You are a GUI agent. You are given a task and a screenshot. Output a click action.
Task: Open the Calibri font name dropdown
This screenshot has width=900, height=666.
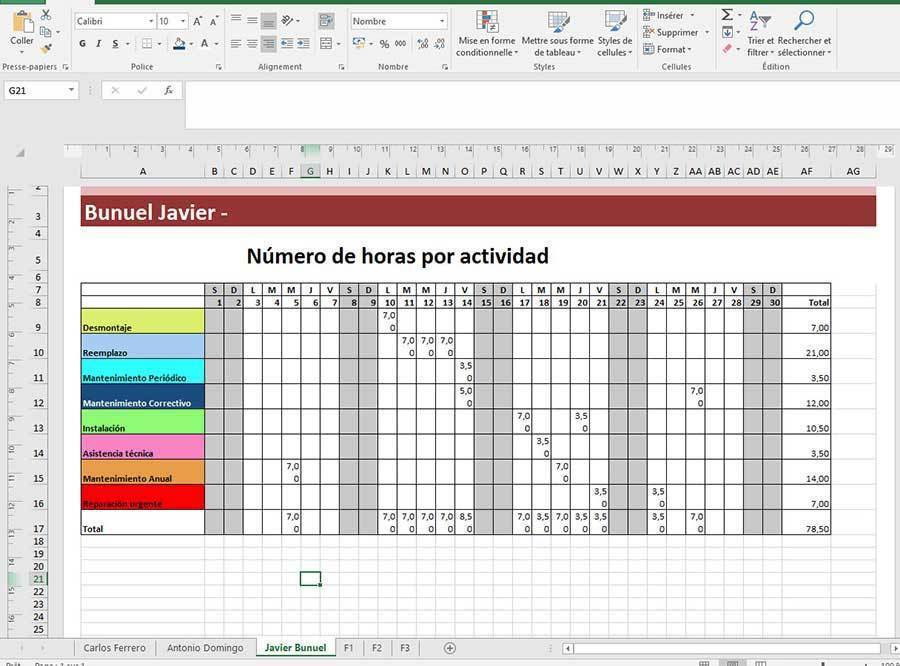tap(151, 21)
